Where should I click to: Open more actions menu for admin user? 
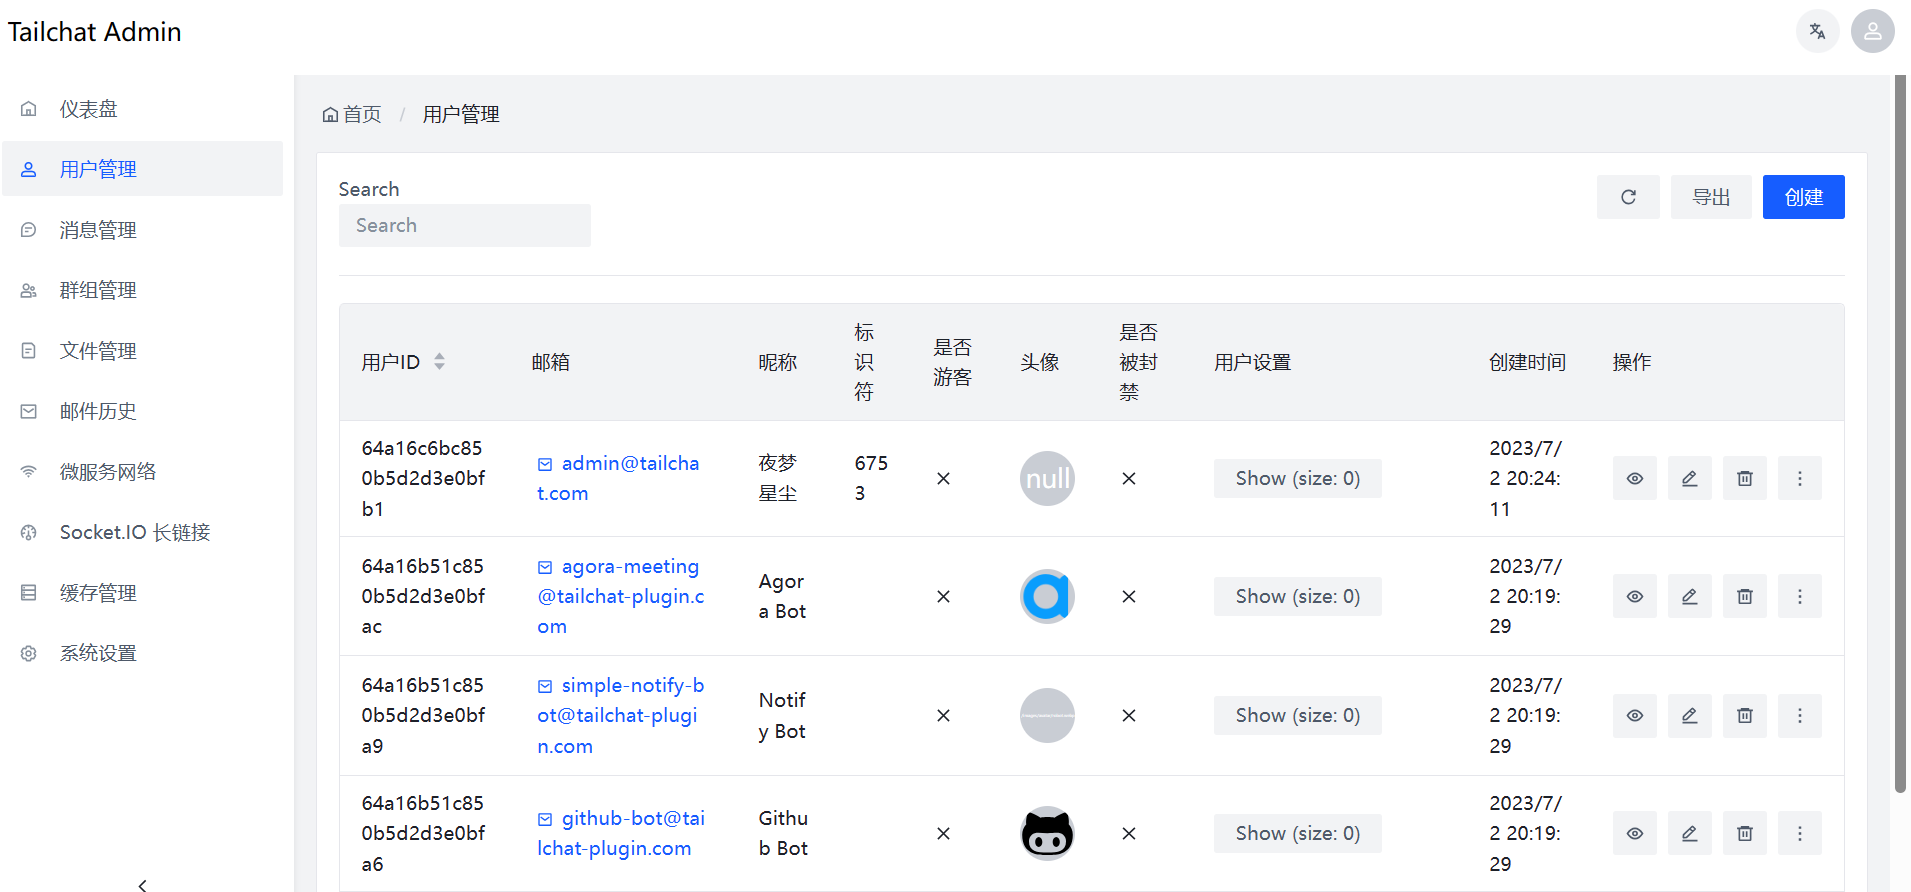pos(1799,479)
